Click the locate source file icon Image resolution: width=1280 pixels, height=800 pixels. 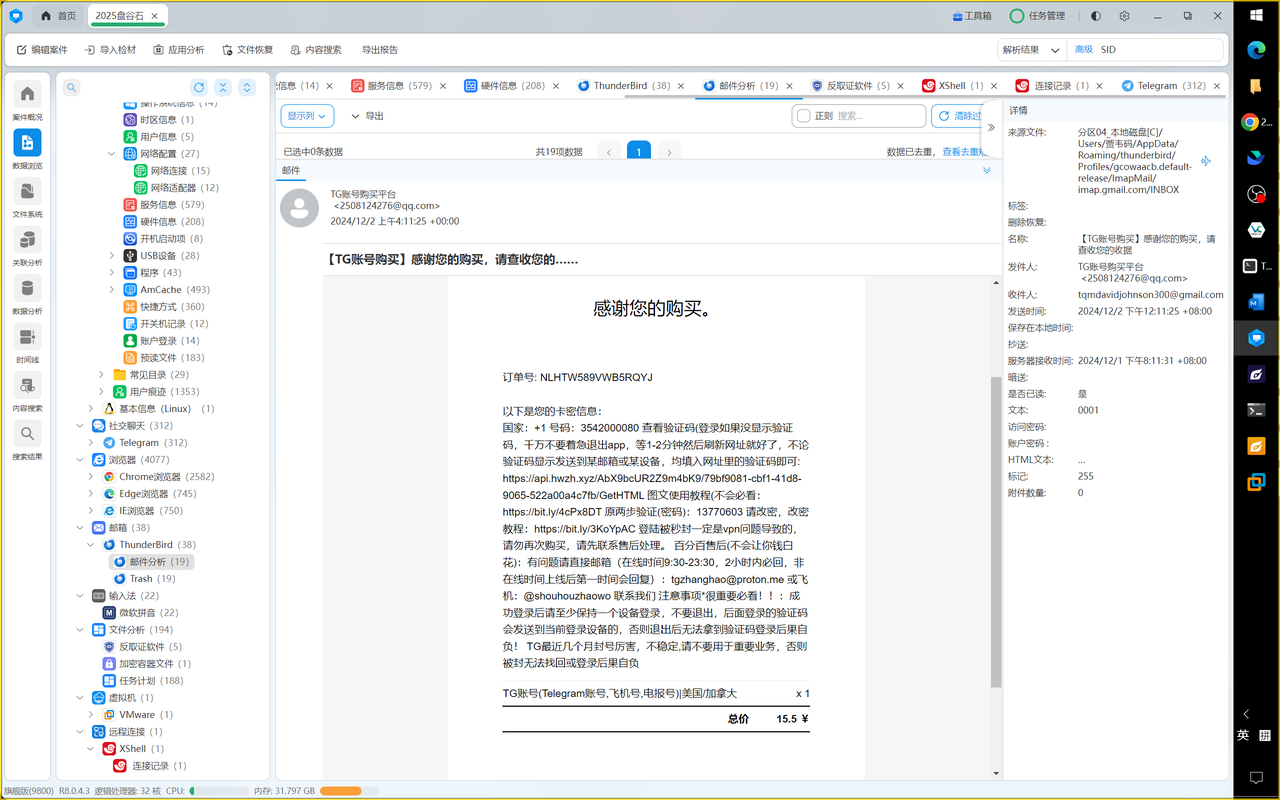[x=1206, y=161]
